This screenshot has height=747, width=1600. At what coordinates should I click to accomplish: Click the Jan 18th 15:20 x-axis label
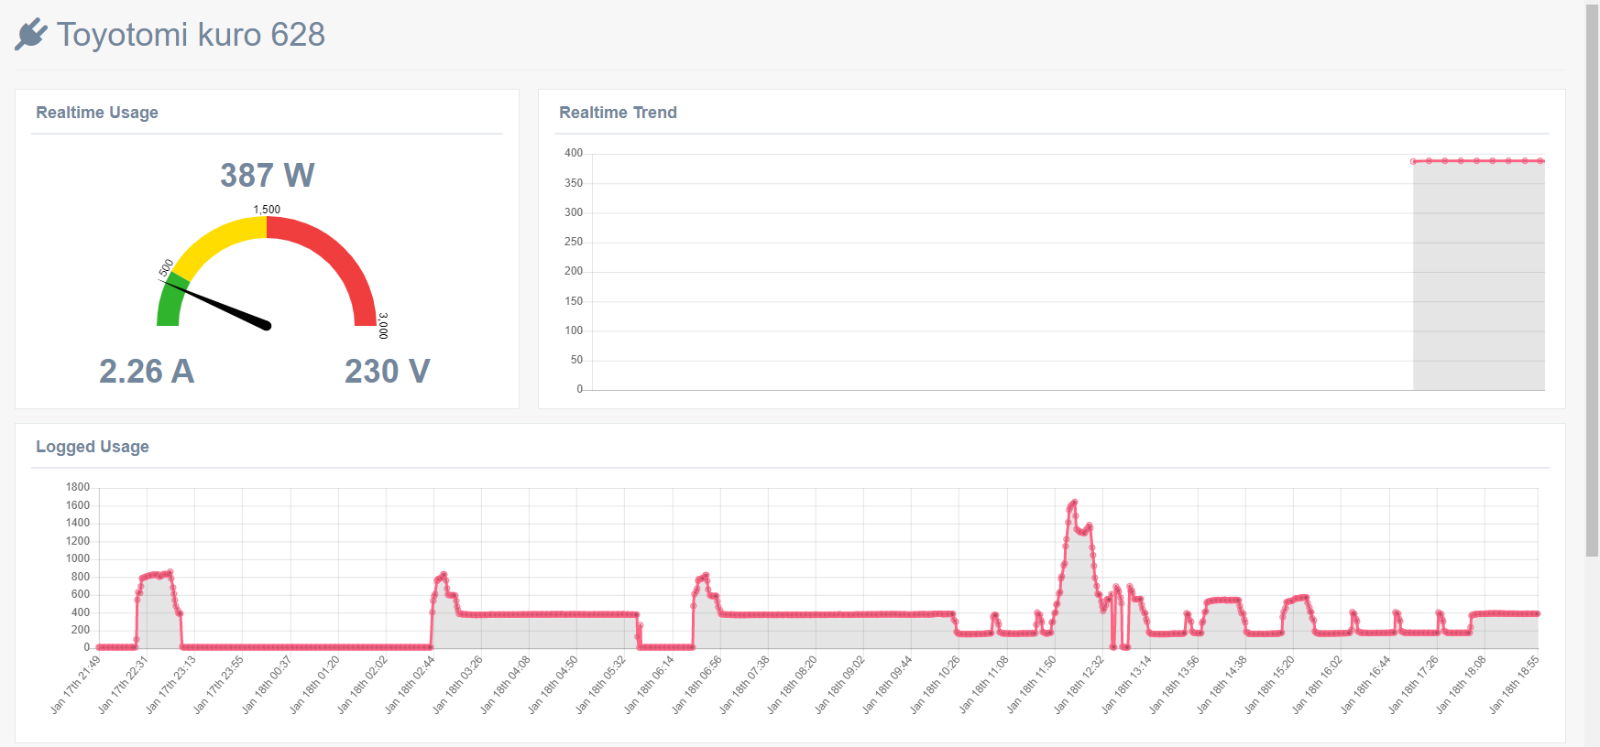1269,685
